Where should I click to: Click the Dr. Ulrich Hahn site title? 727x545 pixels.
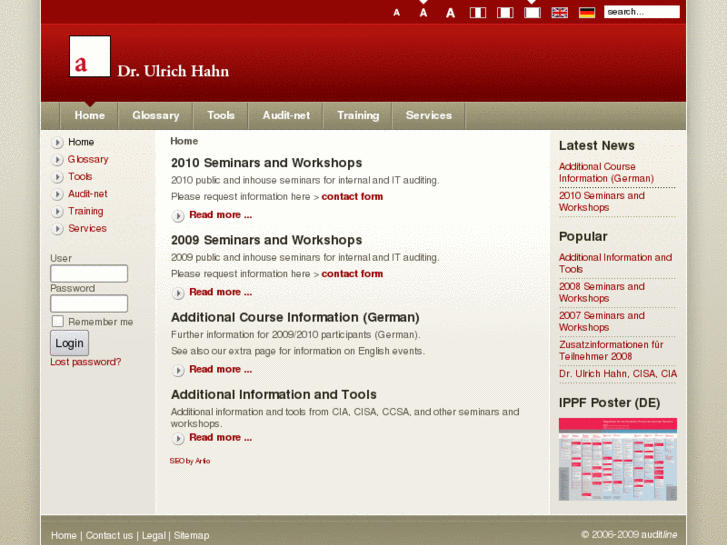click(x=173, y=71)
